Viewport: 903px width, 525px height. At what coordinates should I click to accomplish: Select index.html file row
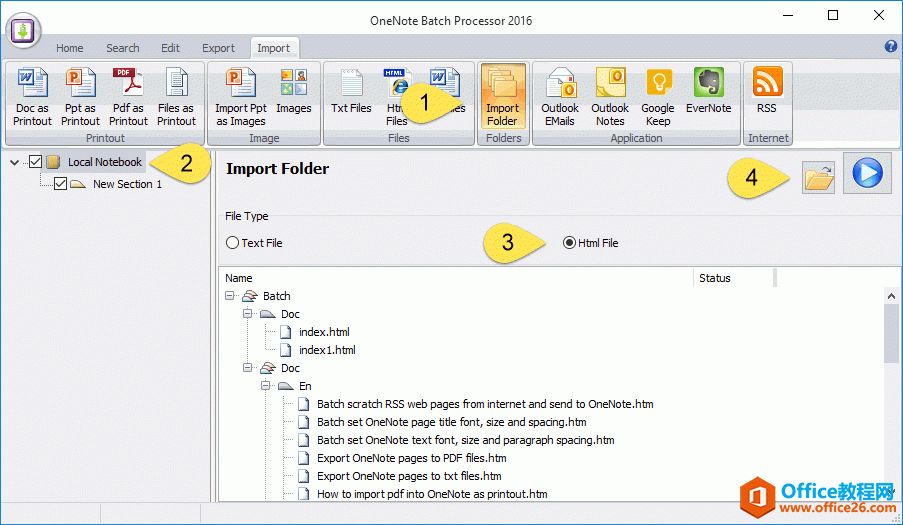point(324,332)
